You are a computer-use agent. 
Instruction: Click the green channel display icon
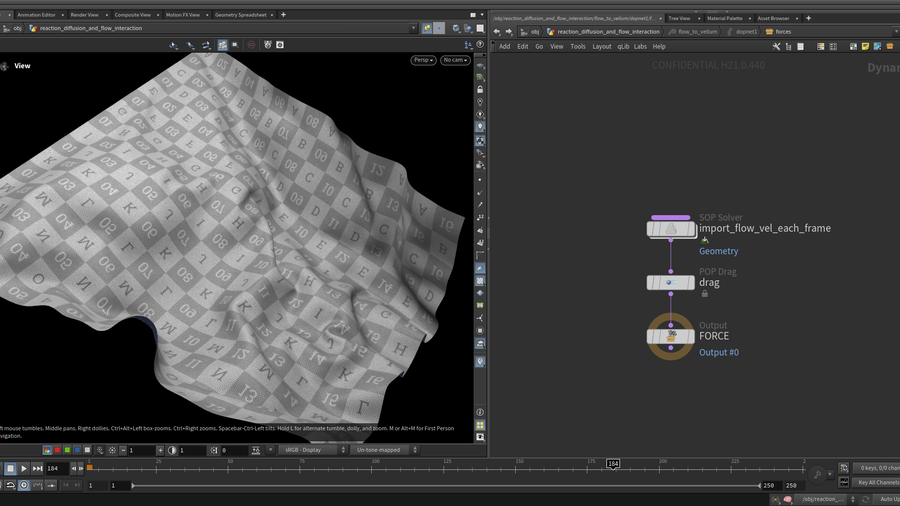pyautogui.click(x=67, y=451)
